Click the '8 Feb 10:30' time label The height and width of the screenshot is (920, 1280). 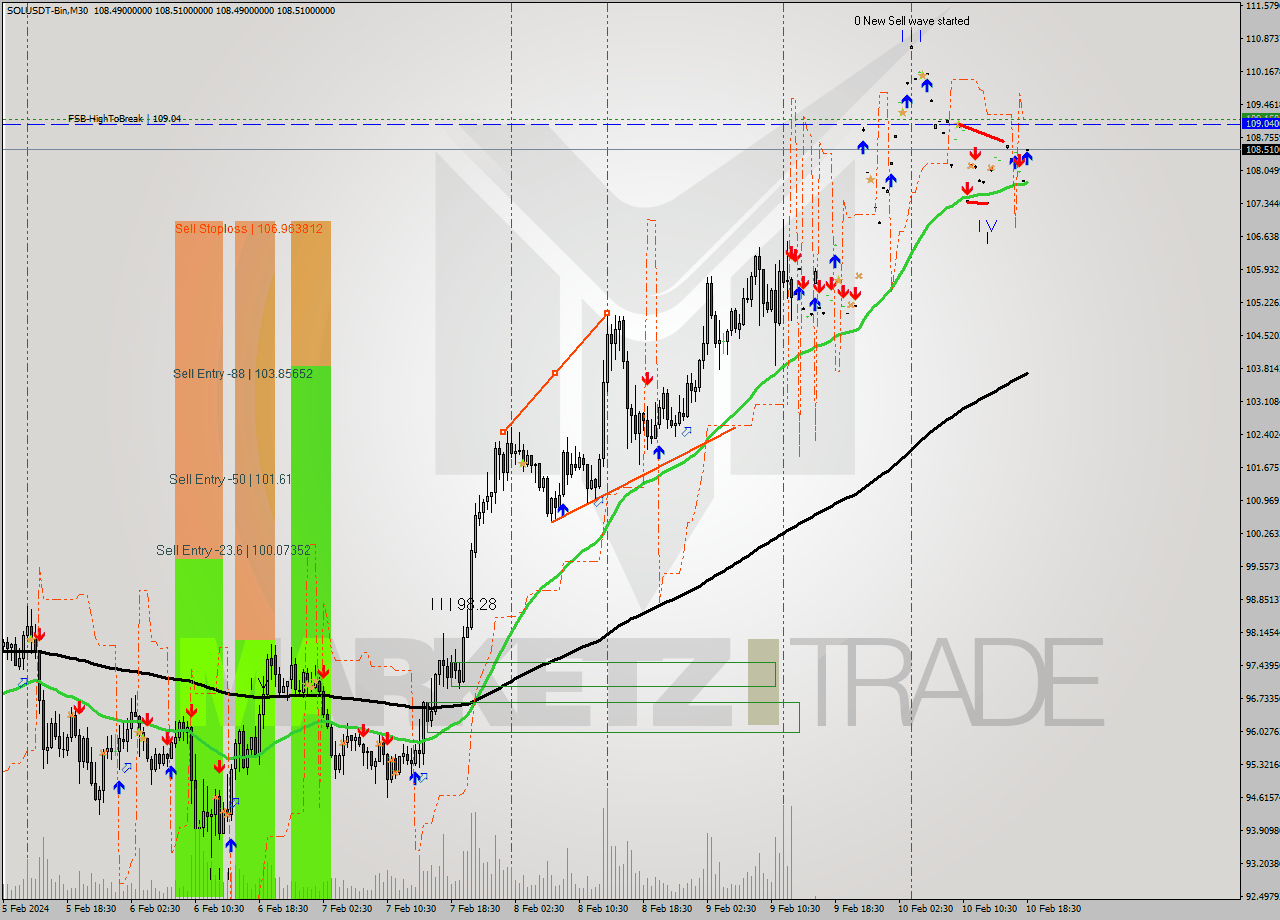pyautogui.click(x=602, y=909)
